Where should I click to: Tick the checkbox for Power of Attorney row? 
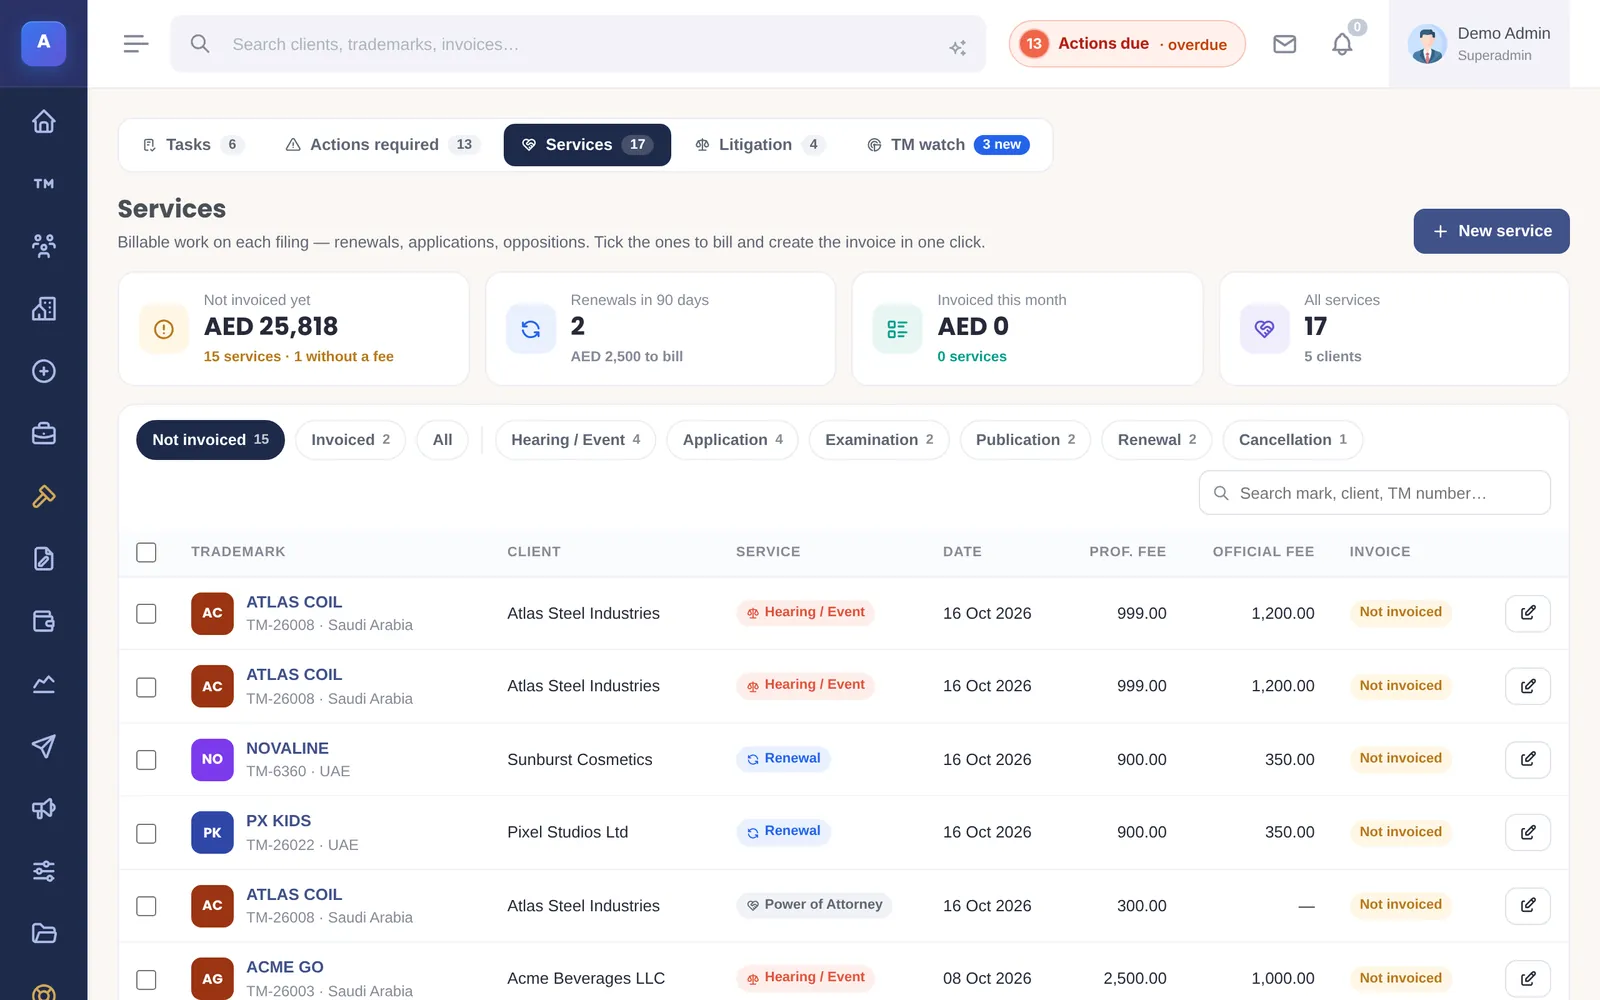(146, 906)
